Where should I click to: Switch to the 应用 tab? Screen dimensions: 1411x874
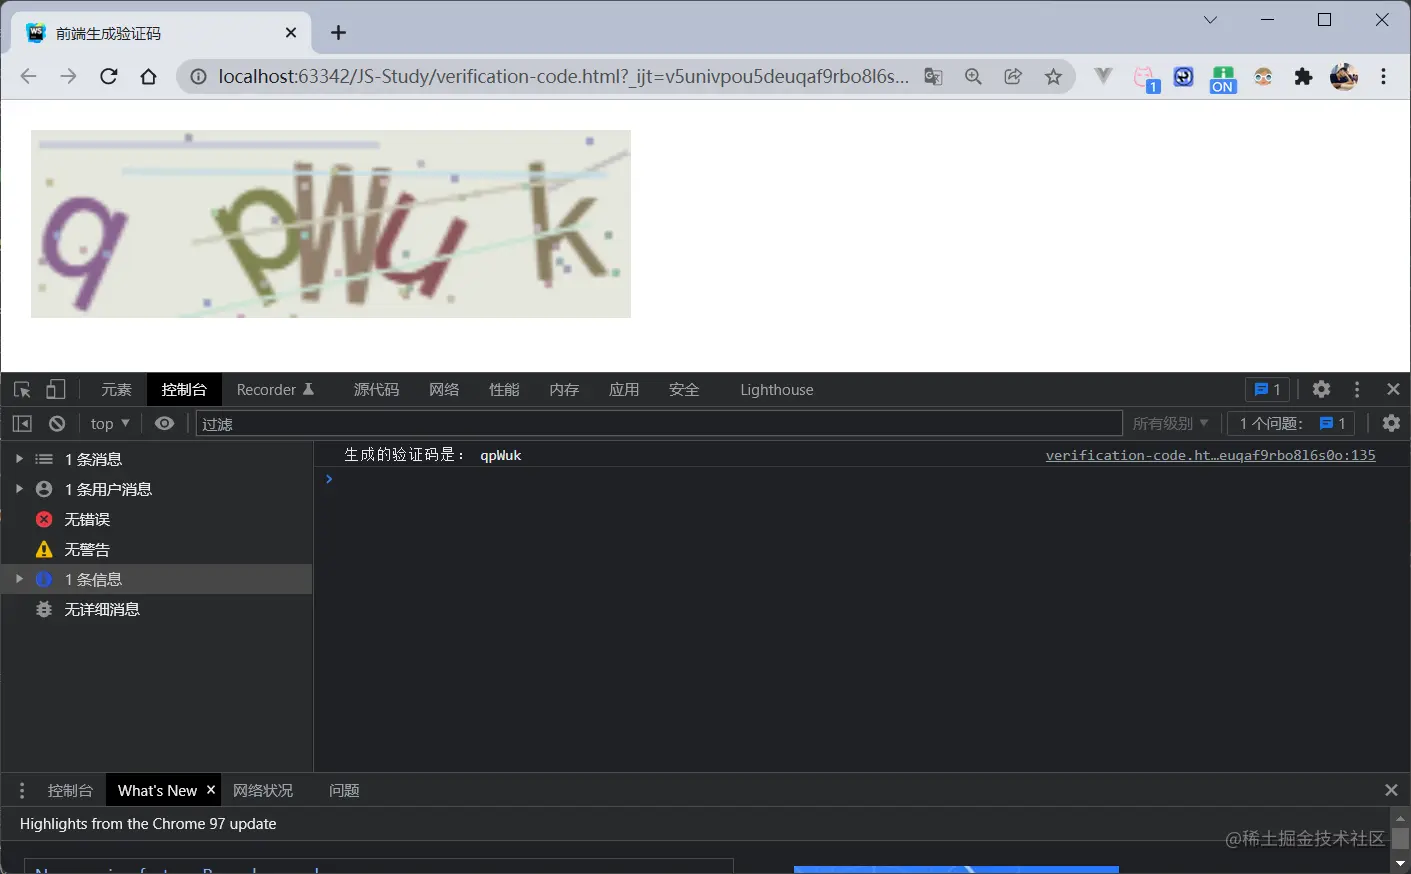(624, 390)
